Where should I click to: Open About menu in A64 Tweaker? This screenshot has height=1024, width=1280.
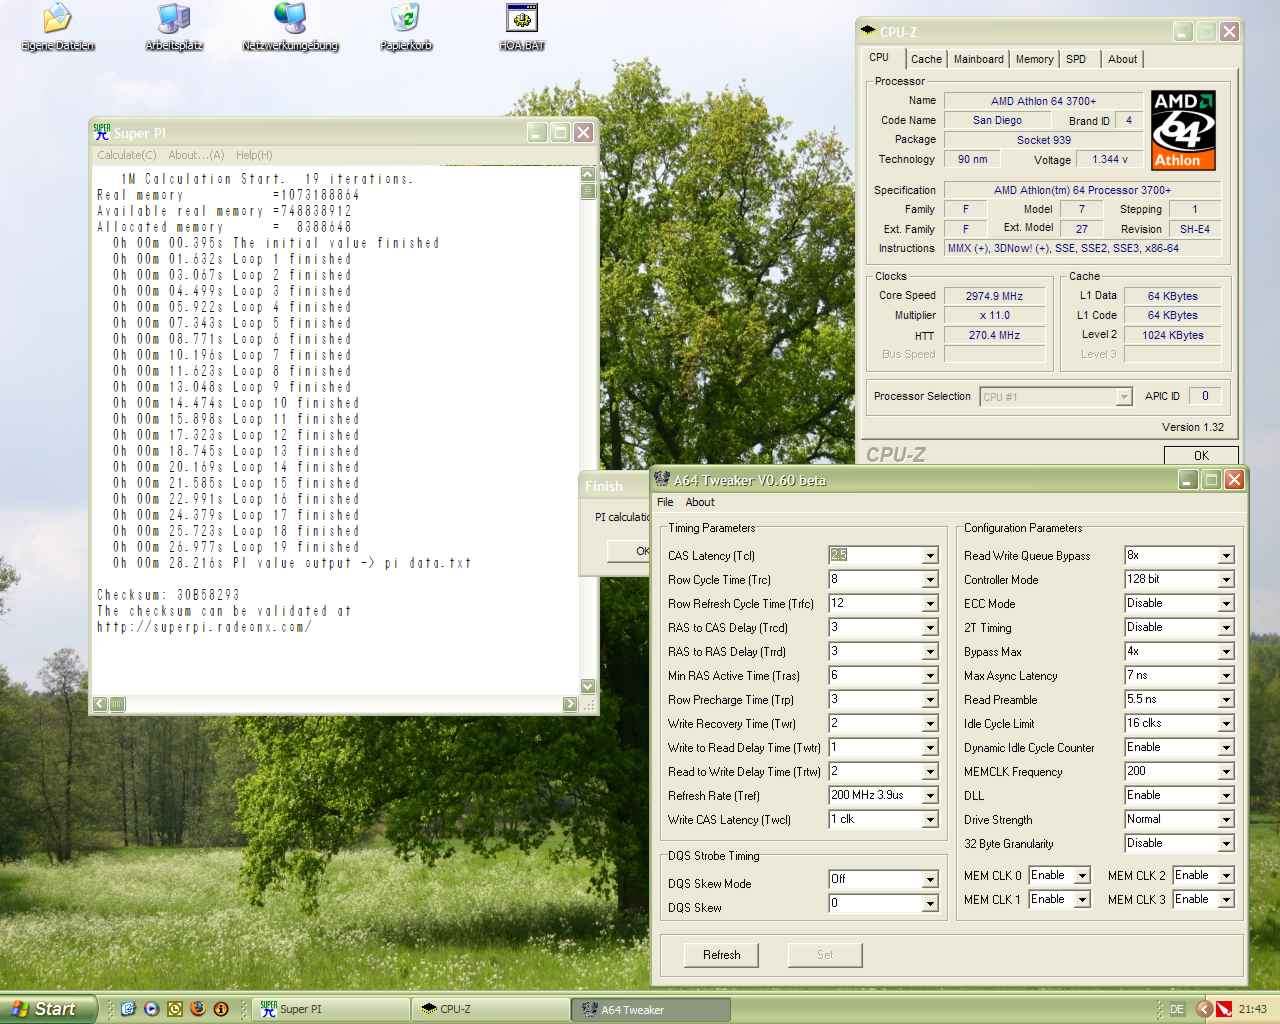coord(700,502)
